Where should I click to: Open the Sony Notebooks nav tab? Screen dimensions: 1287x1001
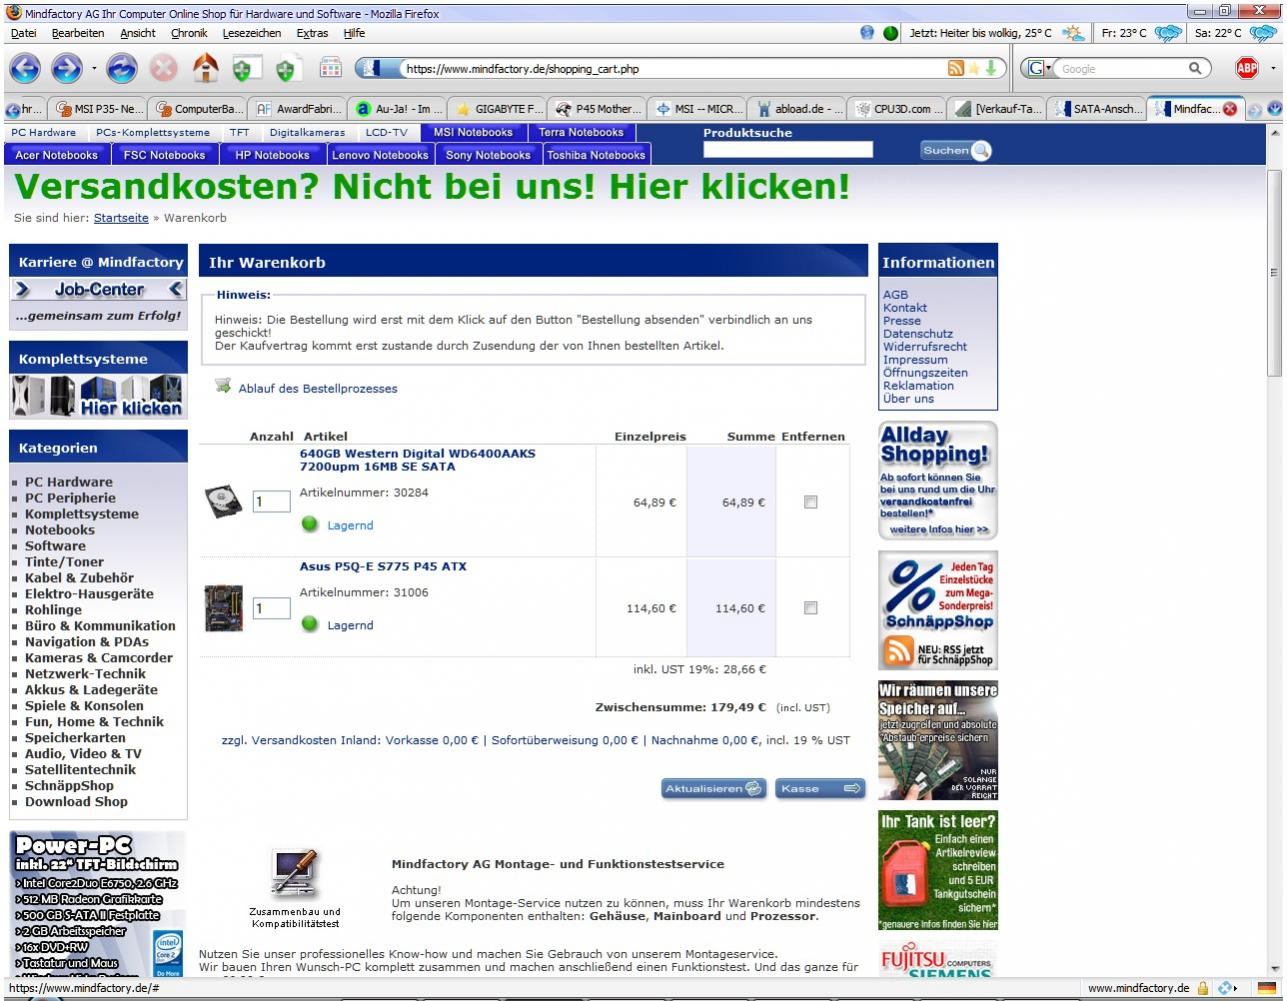488,155
